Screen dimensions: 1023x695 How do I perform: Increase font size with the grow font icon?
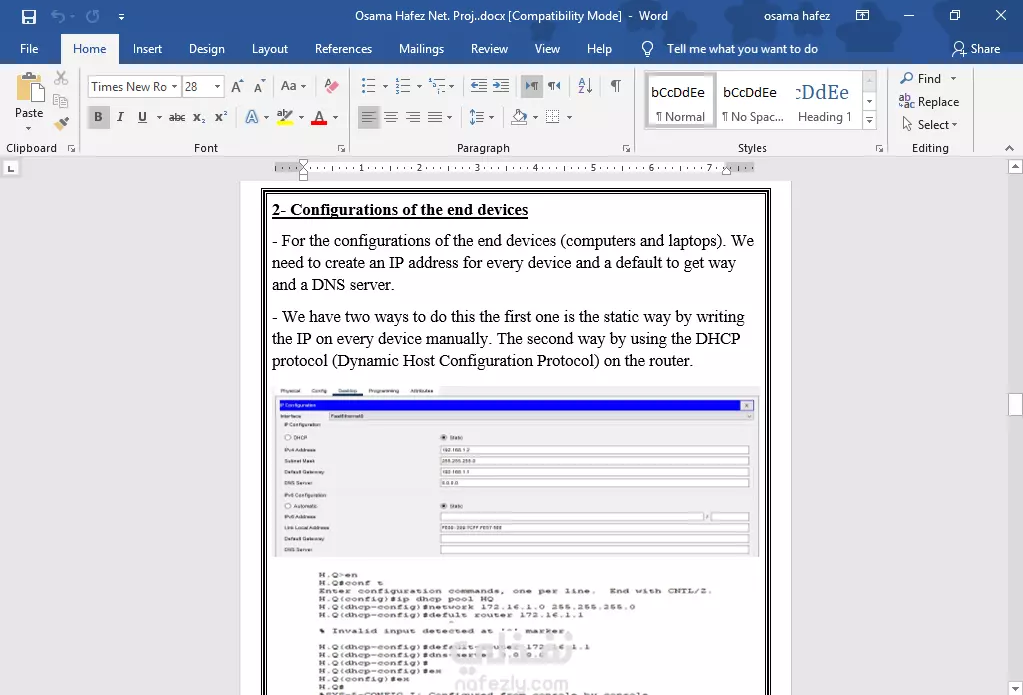click(x=237, y=86)
